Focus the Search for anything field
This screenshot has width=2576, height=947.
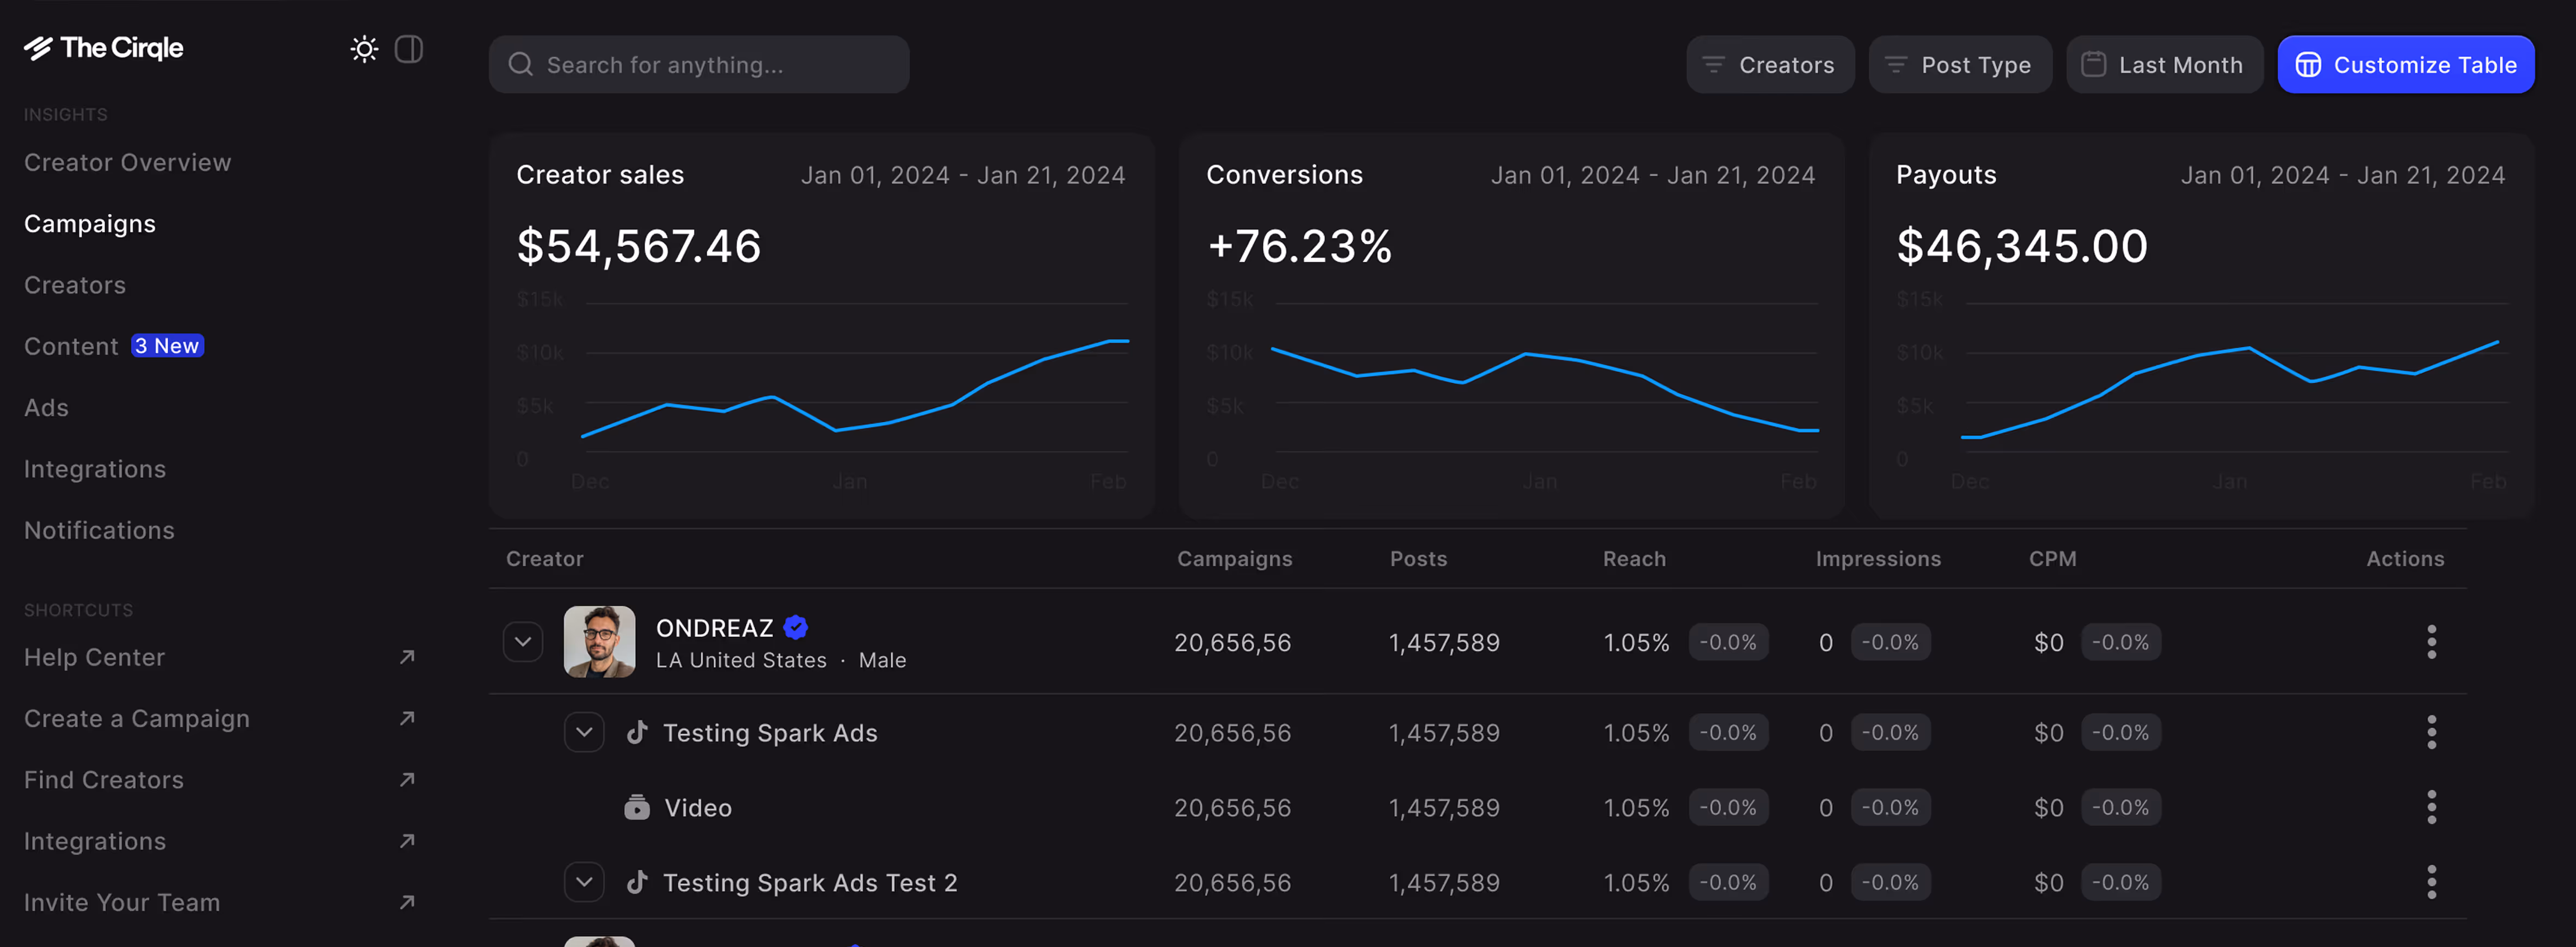(x=700, y=65)
